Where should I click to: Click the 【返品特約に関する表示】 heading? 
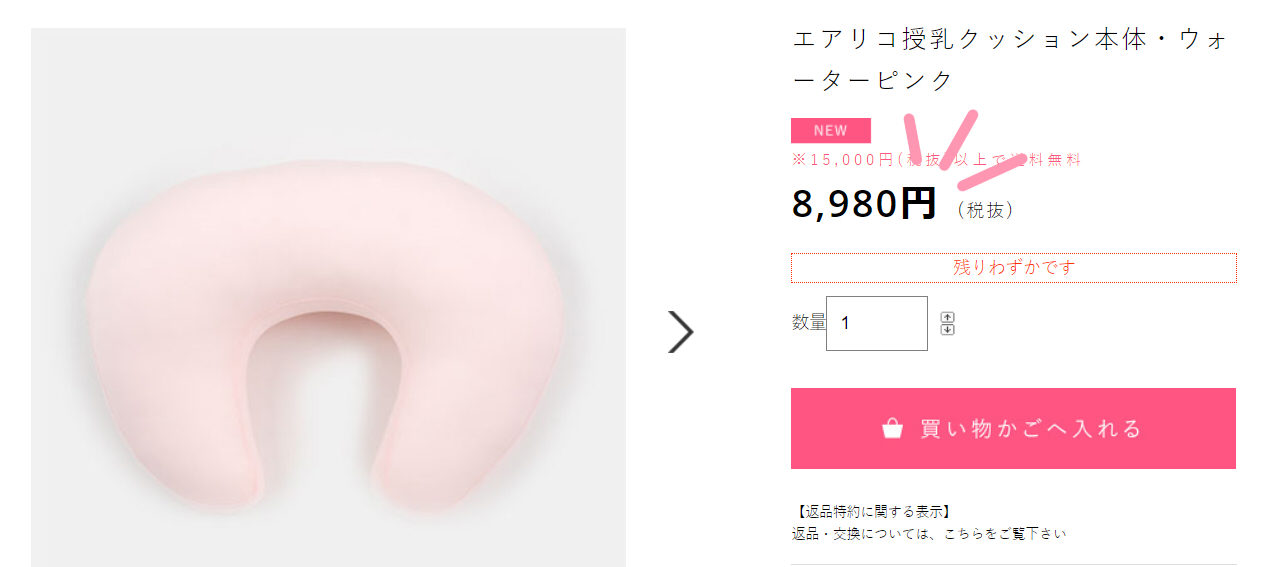click(871, 512)
